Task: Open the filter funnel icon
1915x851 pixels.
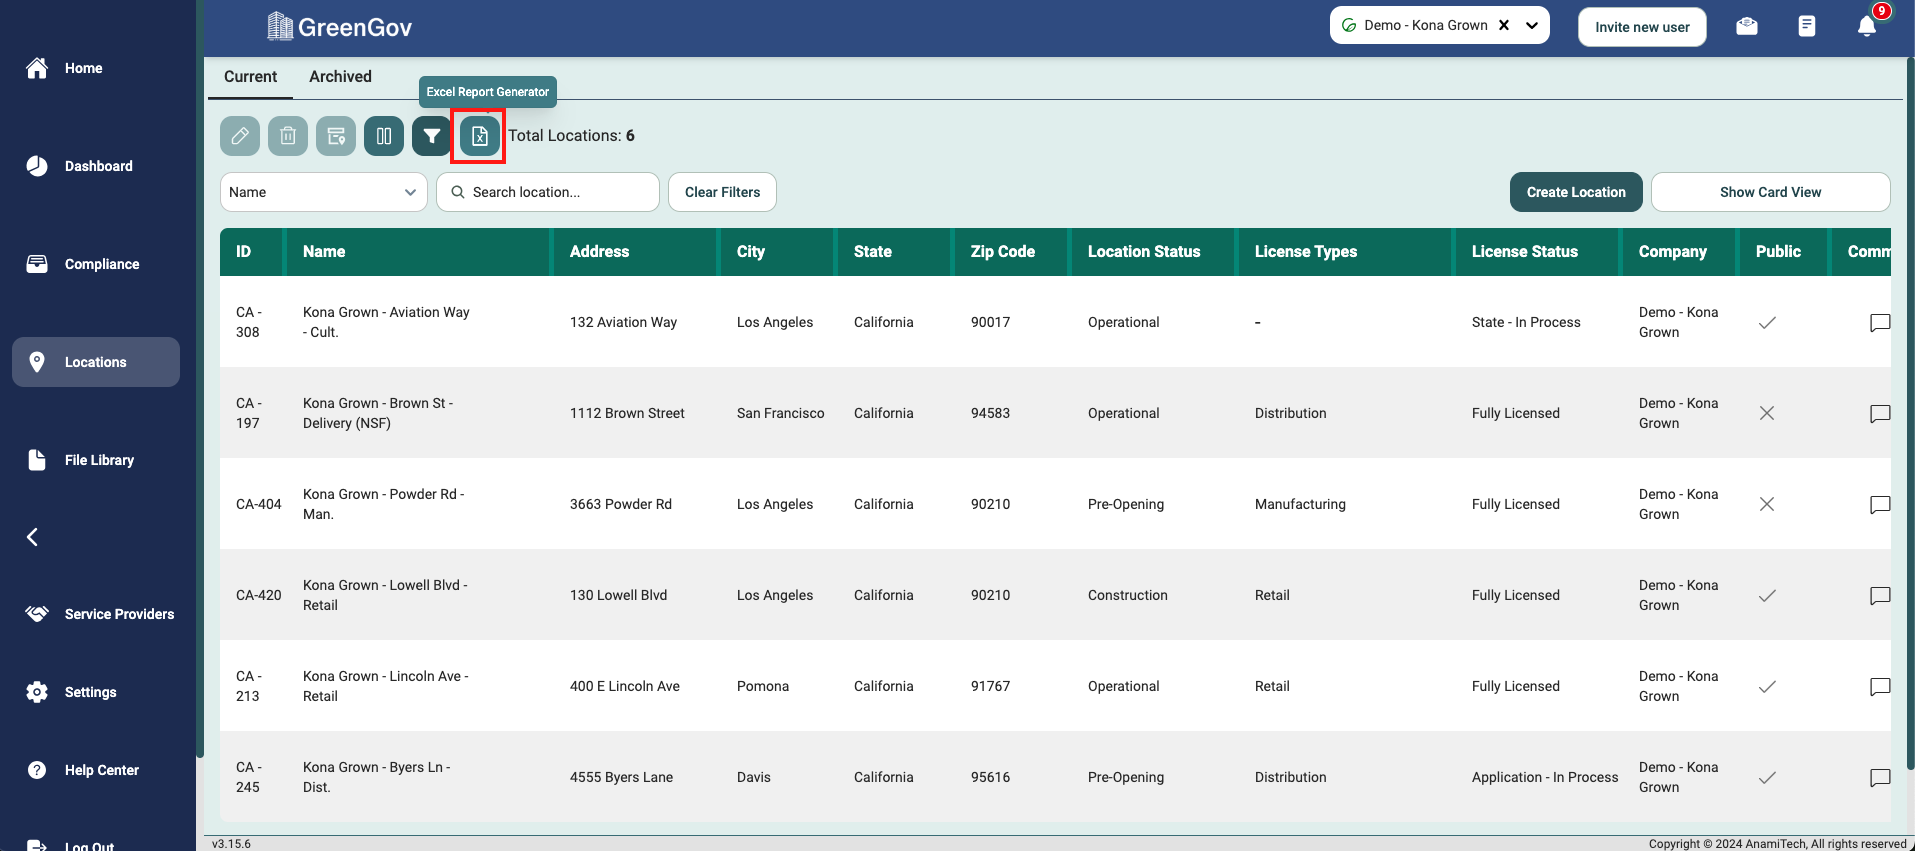Action: [x=432, y=136]
